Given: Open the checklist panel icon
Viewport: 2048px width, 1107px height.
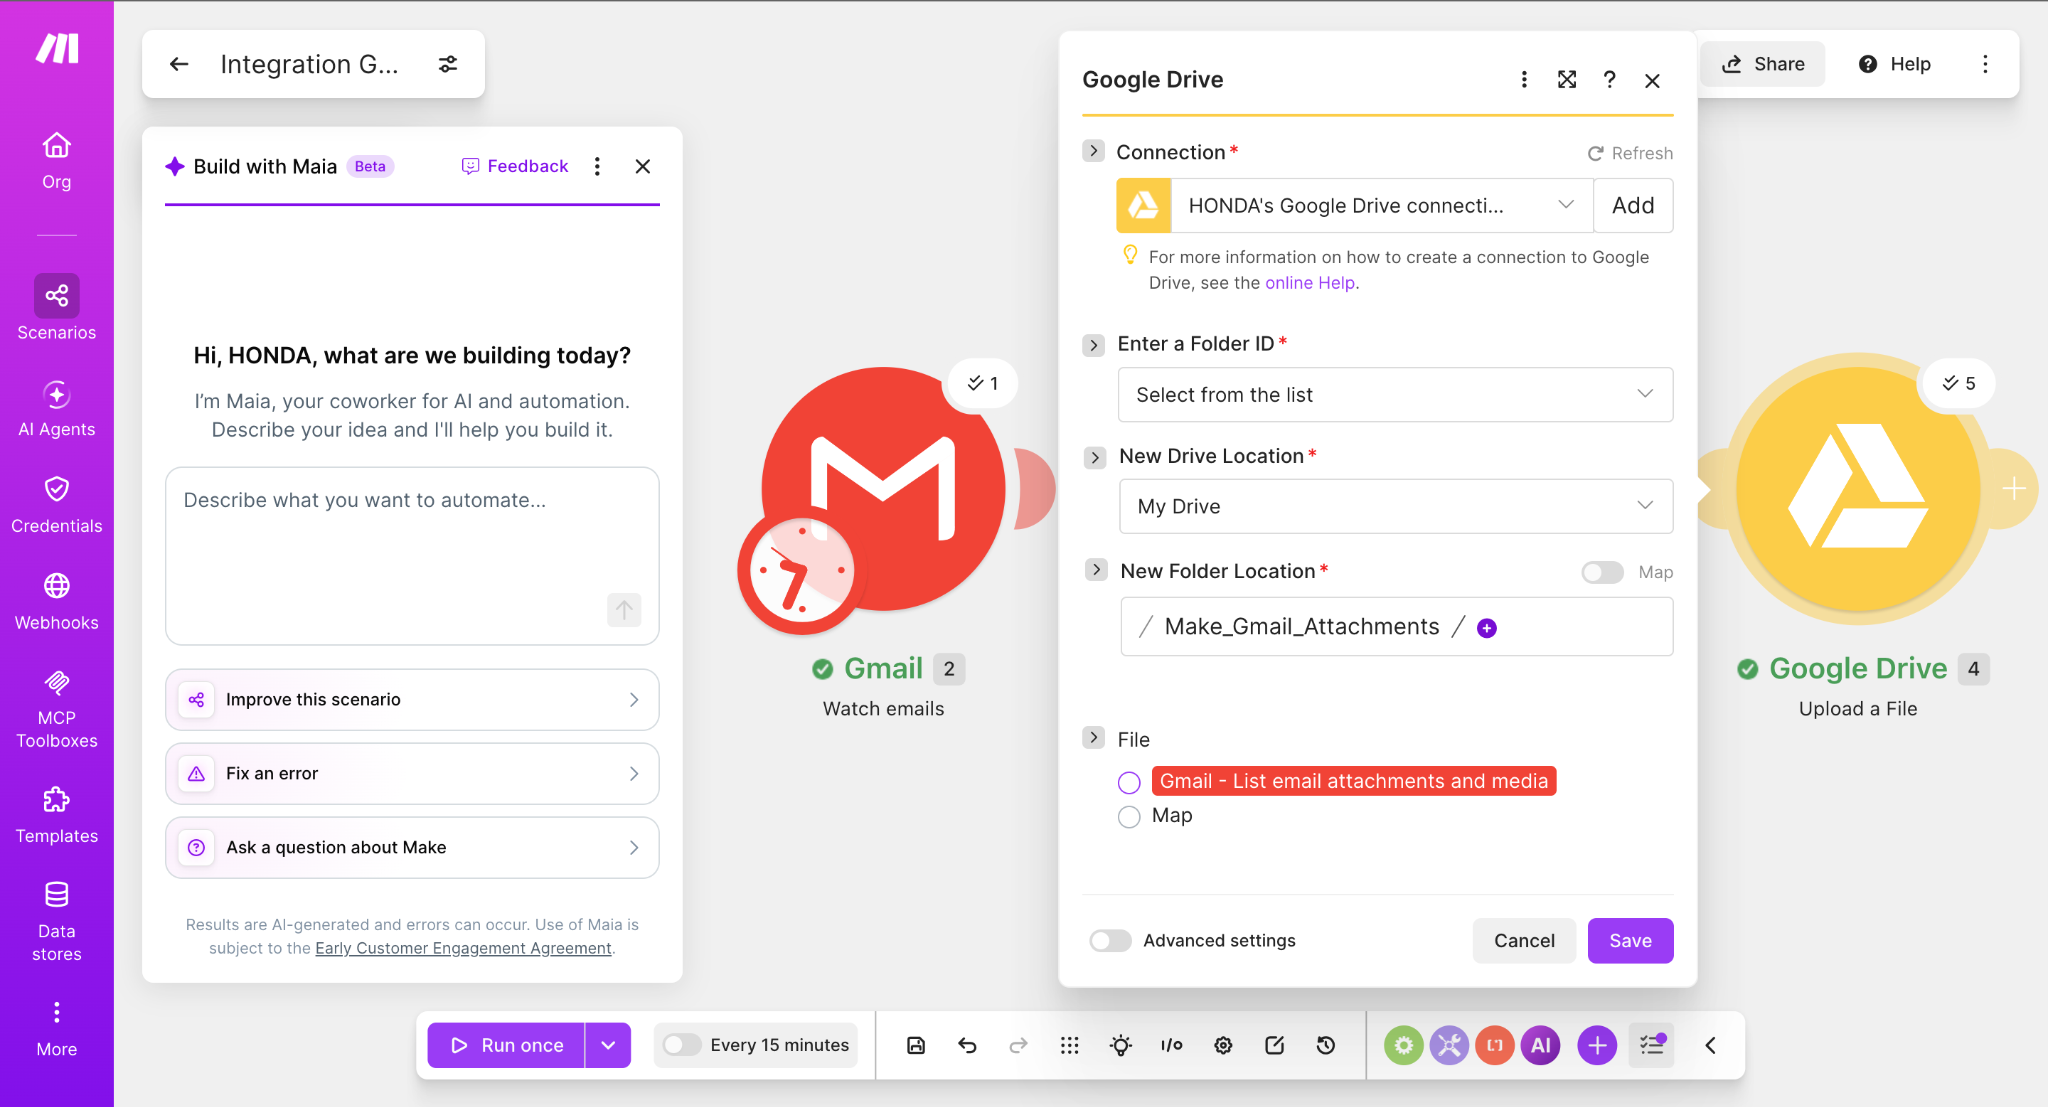Looking at the screenshot, I should pyautogui.click(x=1652, y=1045).
